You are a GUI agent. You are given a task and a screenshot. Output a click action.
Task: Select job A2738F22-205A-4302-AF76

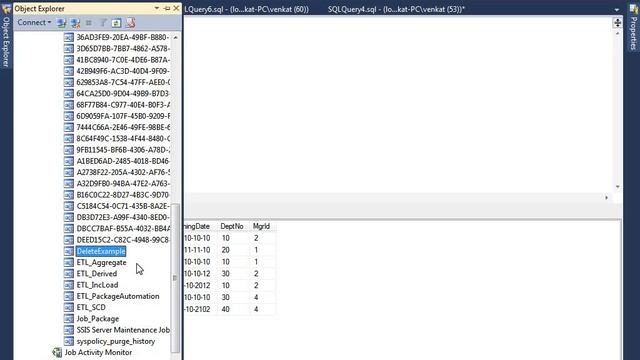point(123,172)
